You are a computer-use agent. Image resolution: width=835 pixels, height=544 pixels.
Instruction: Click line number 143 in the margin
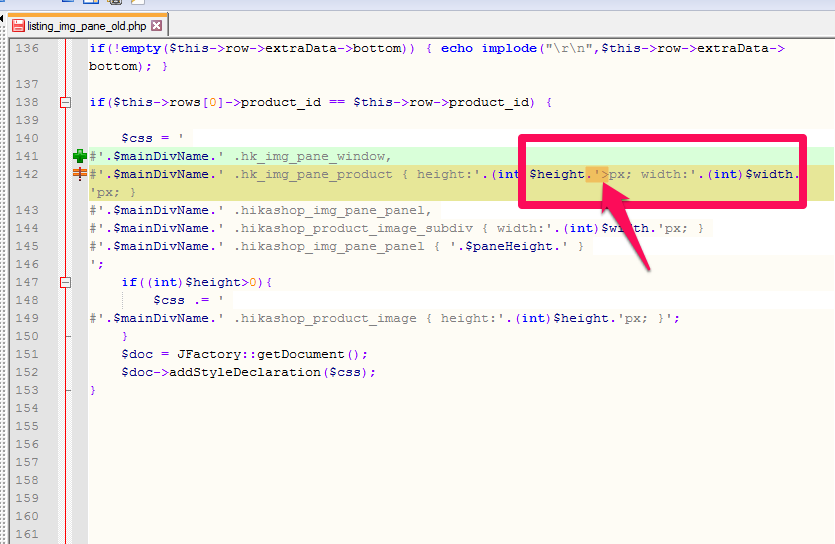pyautogui.click(x=27, y=210)
